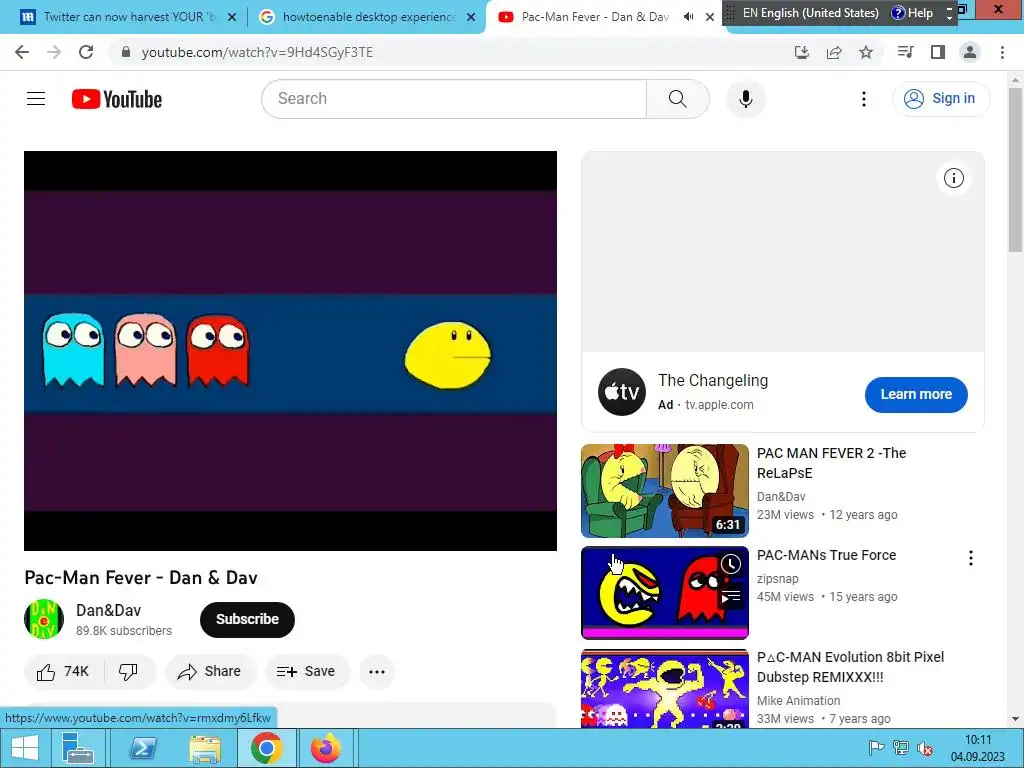This screenshot has height=768, width=1024.
Task: Save the video to a playlist
Action: [x=307, y=671]
